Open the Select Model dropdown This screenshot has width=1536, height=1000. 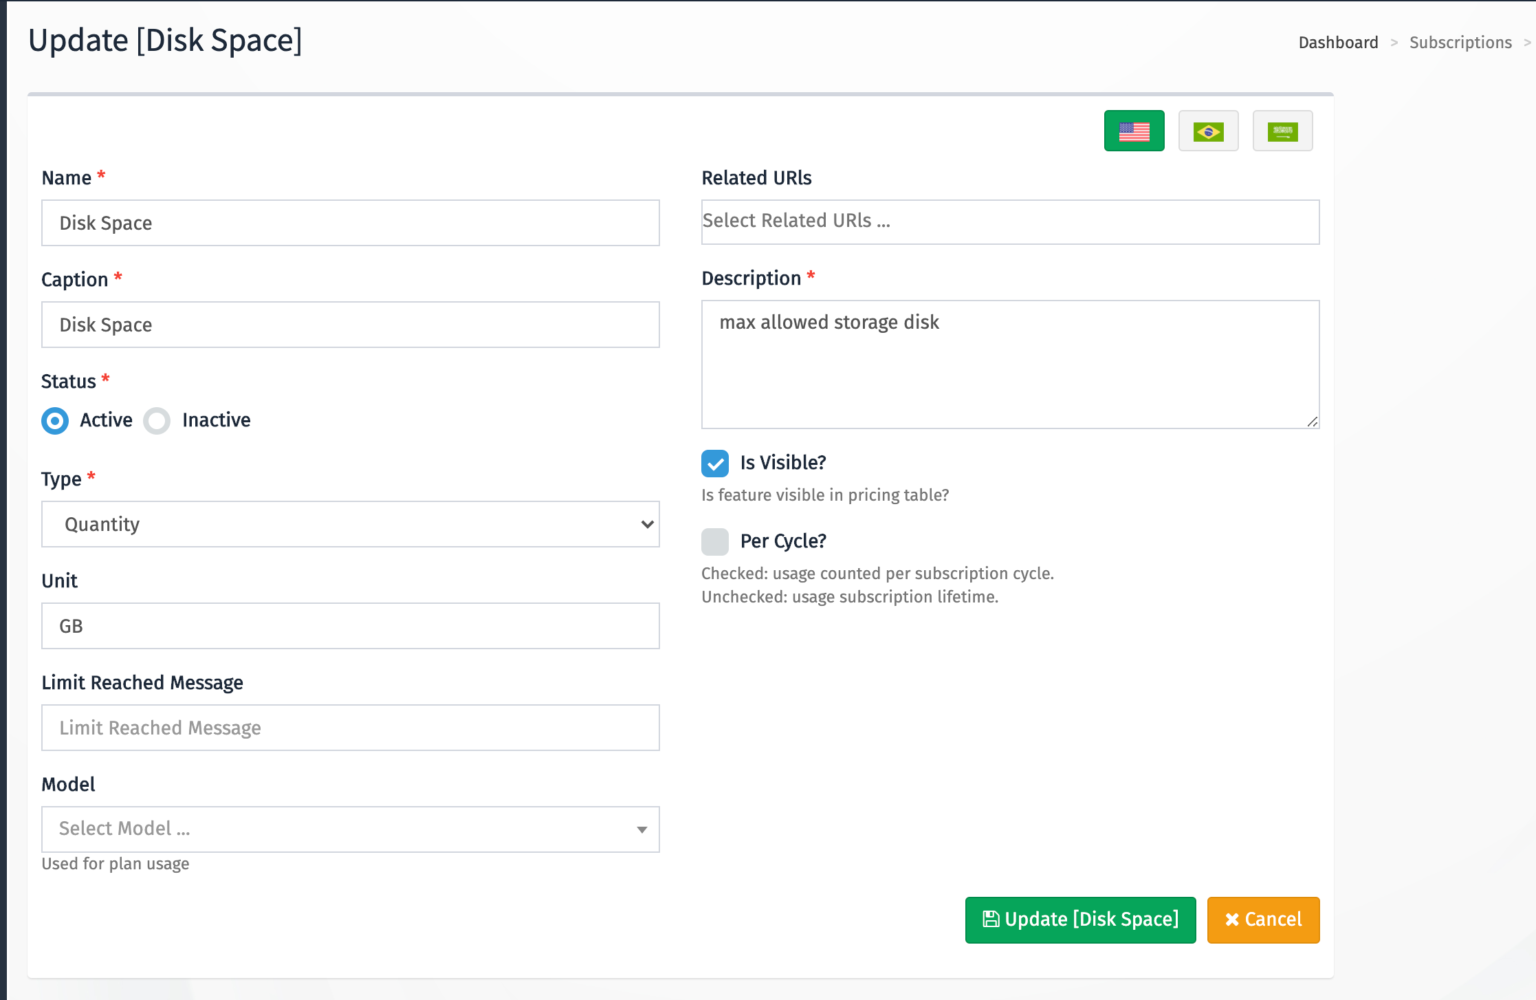(350, 829)
